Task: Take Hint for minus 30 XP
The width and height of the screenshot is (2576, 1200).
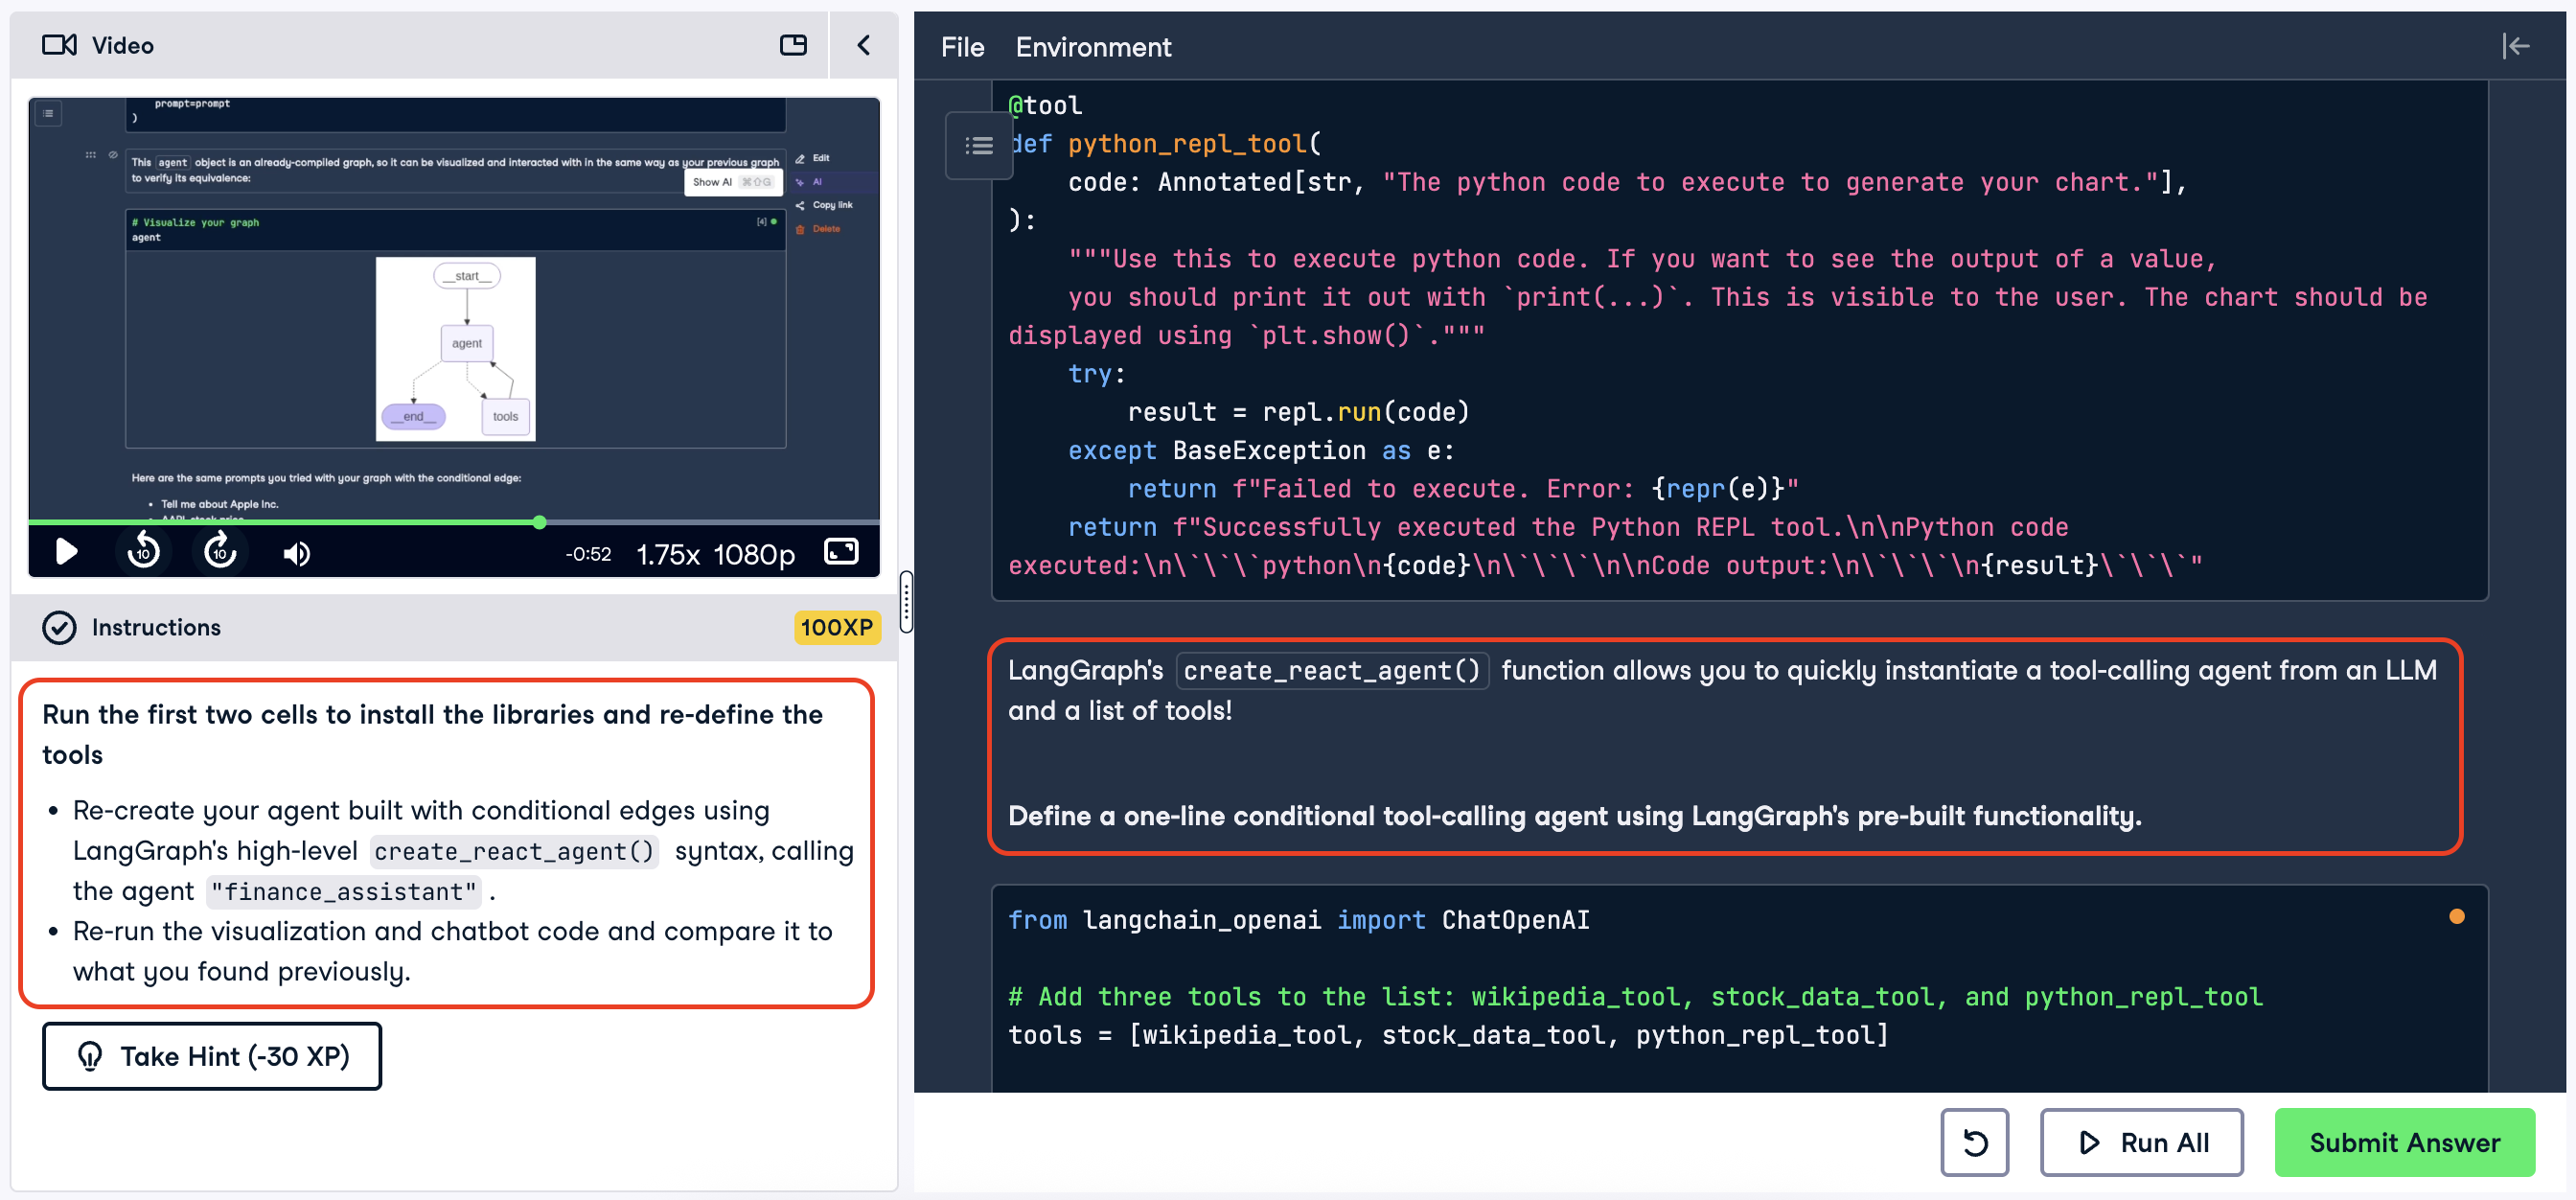Action: pyautogui.click(x=212, y=1056)
